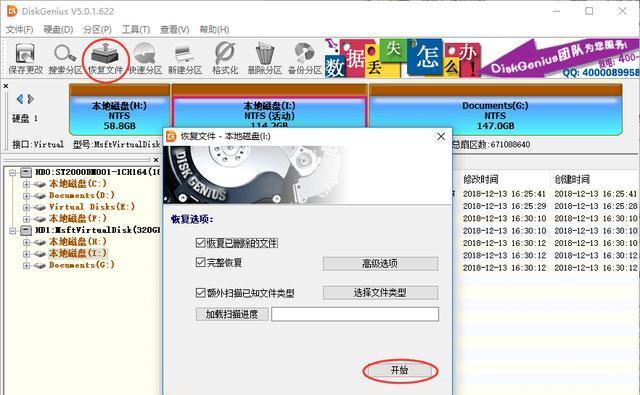The width and height of the screenshot is (640, 395).
Task: Expand the Virtual Disks(E:) tree node
Action: pos(26,207)
